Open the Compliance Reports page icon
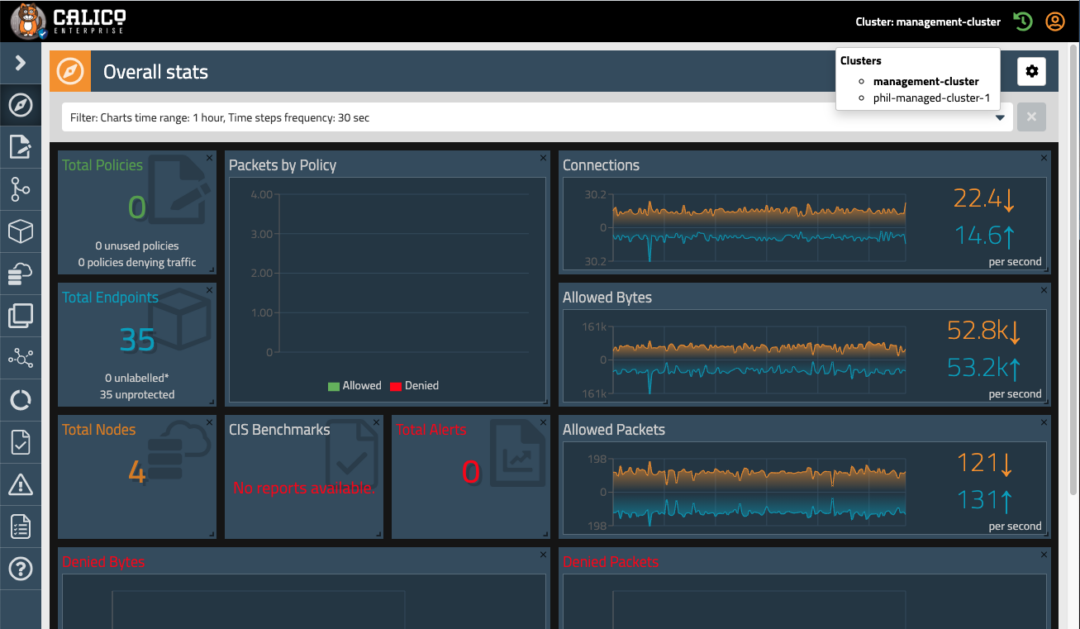 coord(21,442)
